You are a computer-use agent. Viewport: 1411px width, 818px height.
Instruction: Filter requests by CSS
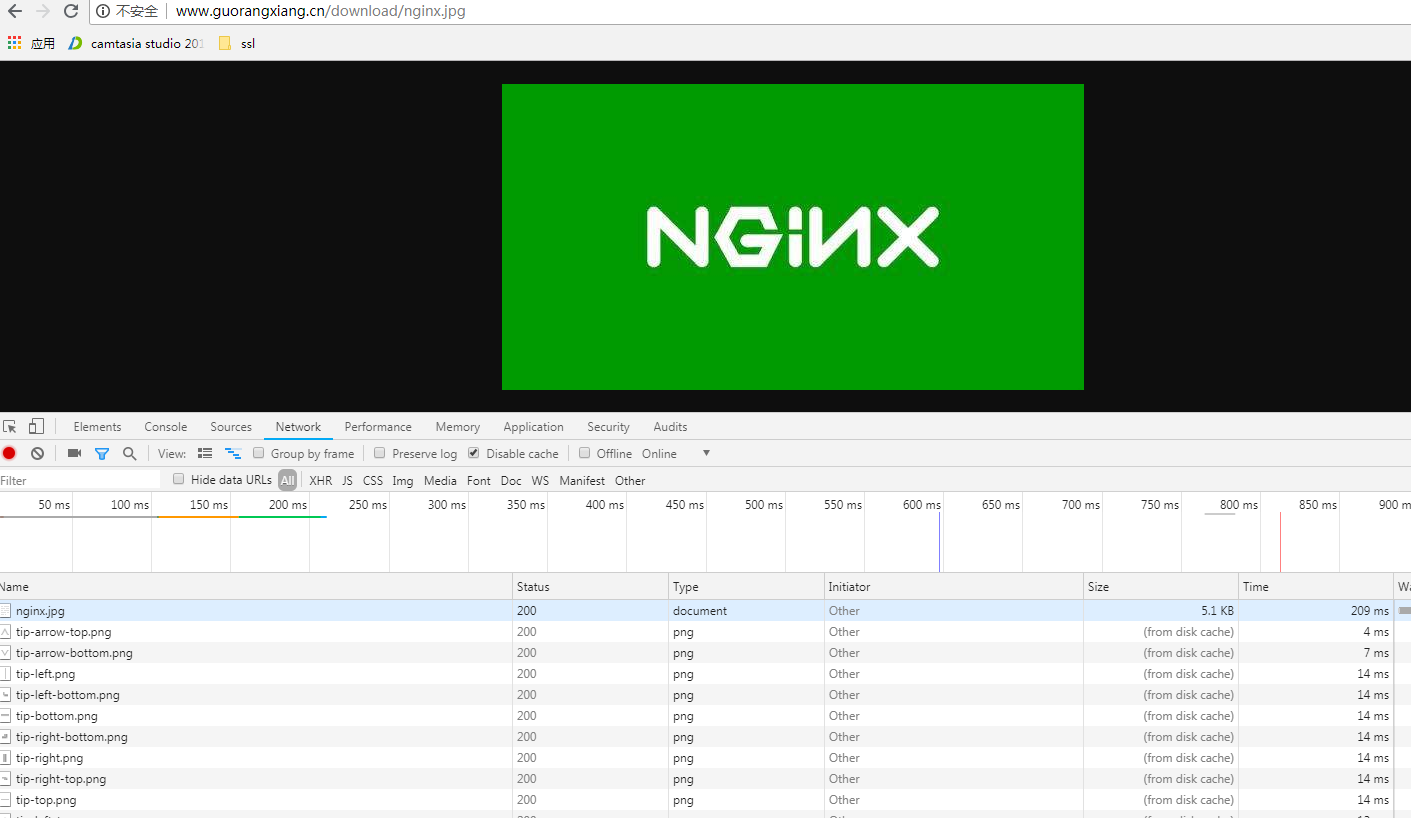[x=373, y=480]
